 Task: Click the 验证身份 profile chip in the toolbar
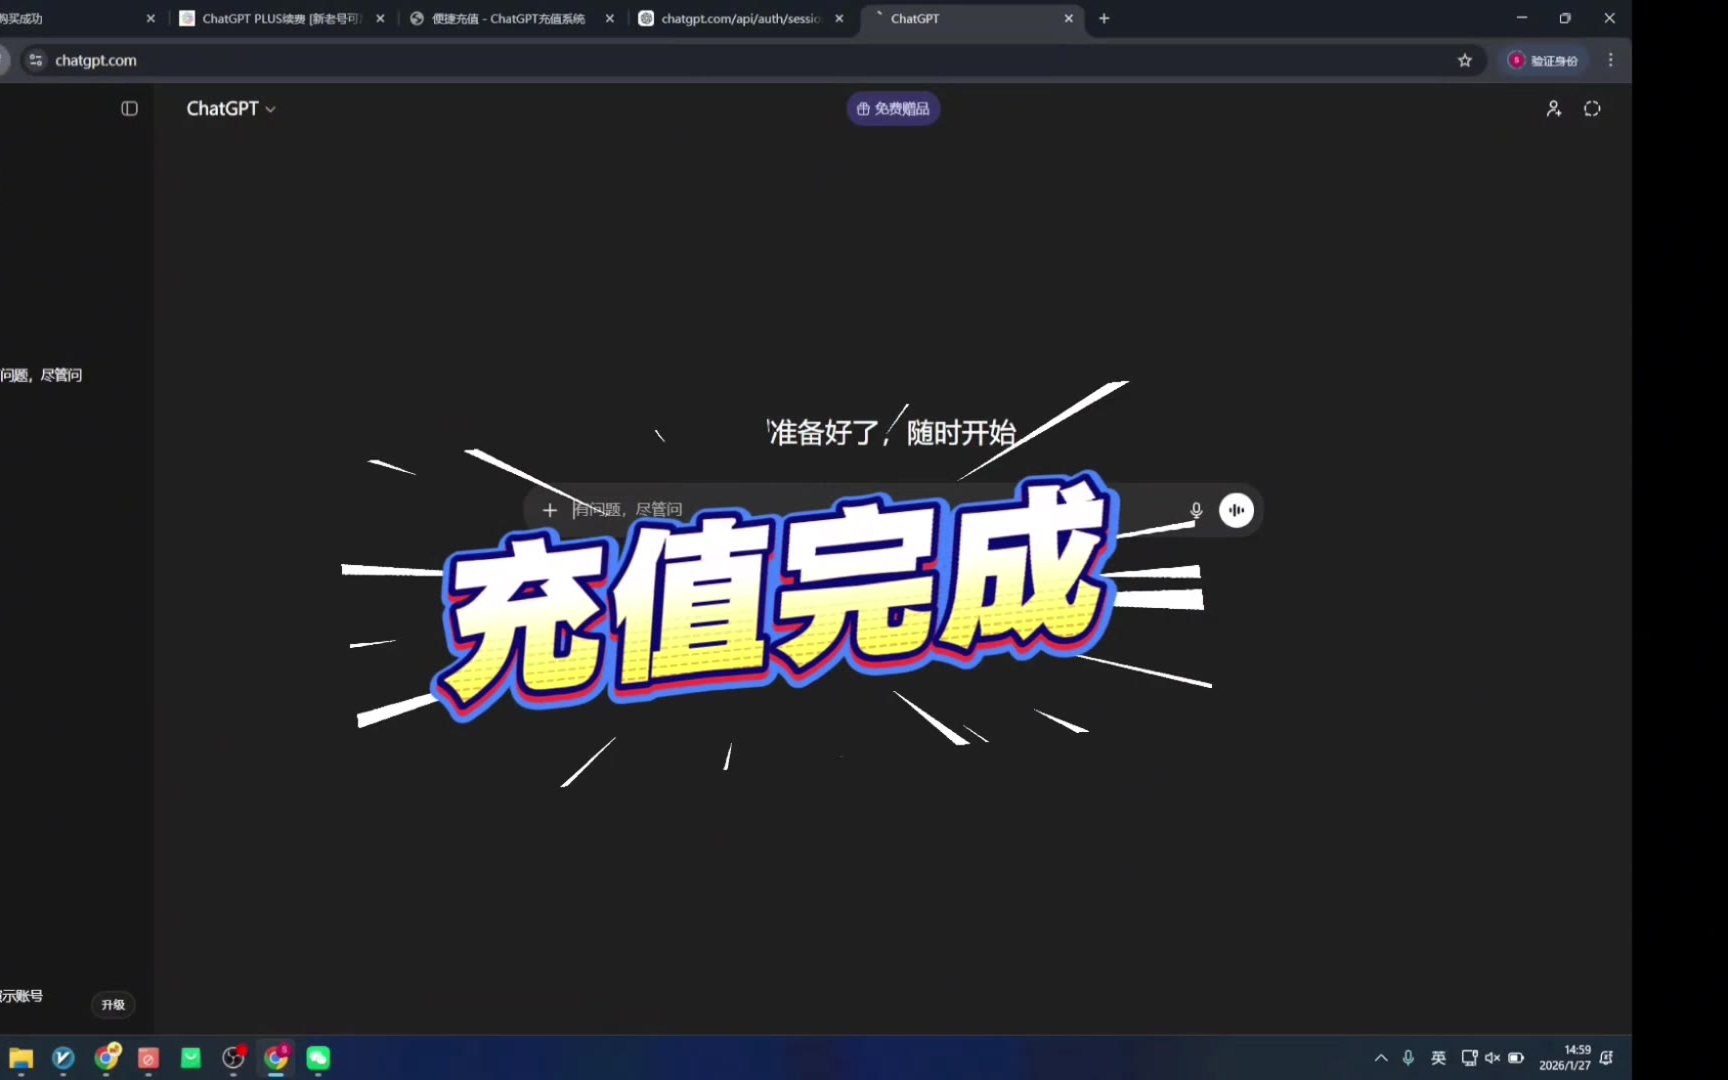click(x=1545, y=60)
